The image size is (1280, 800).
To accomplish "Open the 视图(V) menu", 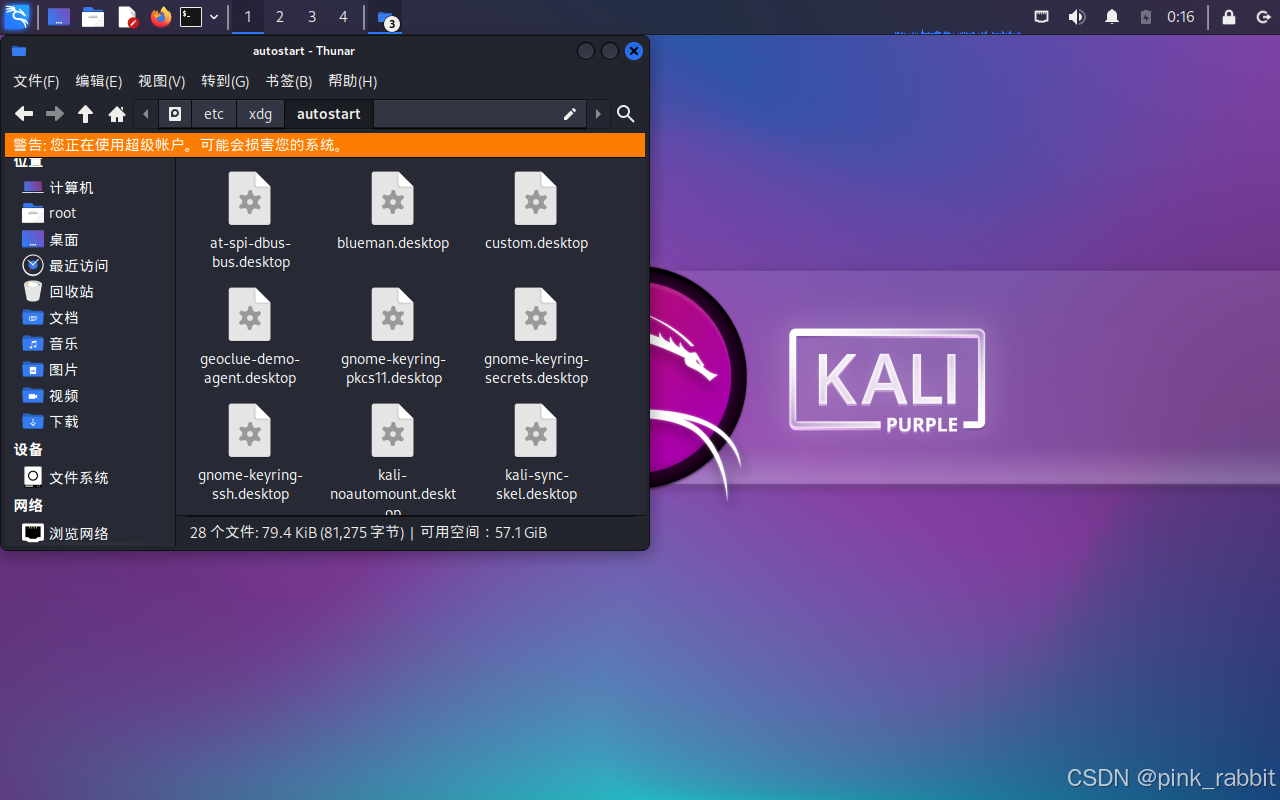I will coord(162,81).
